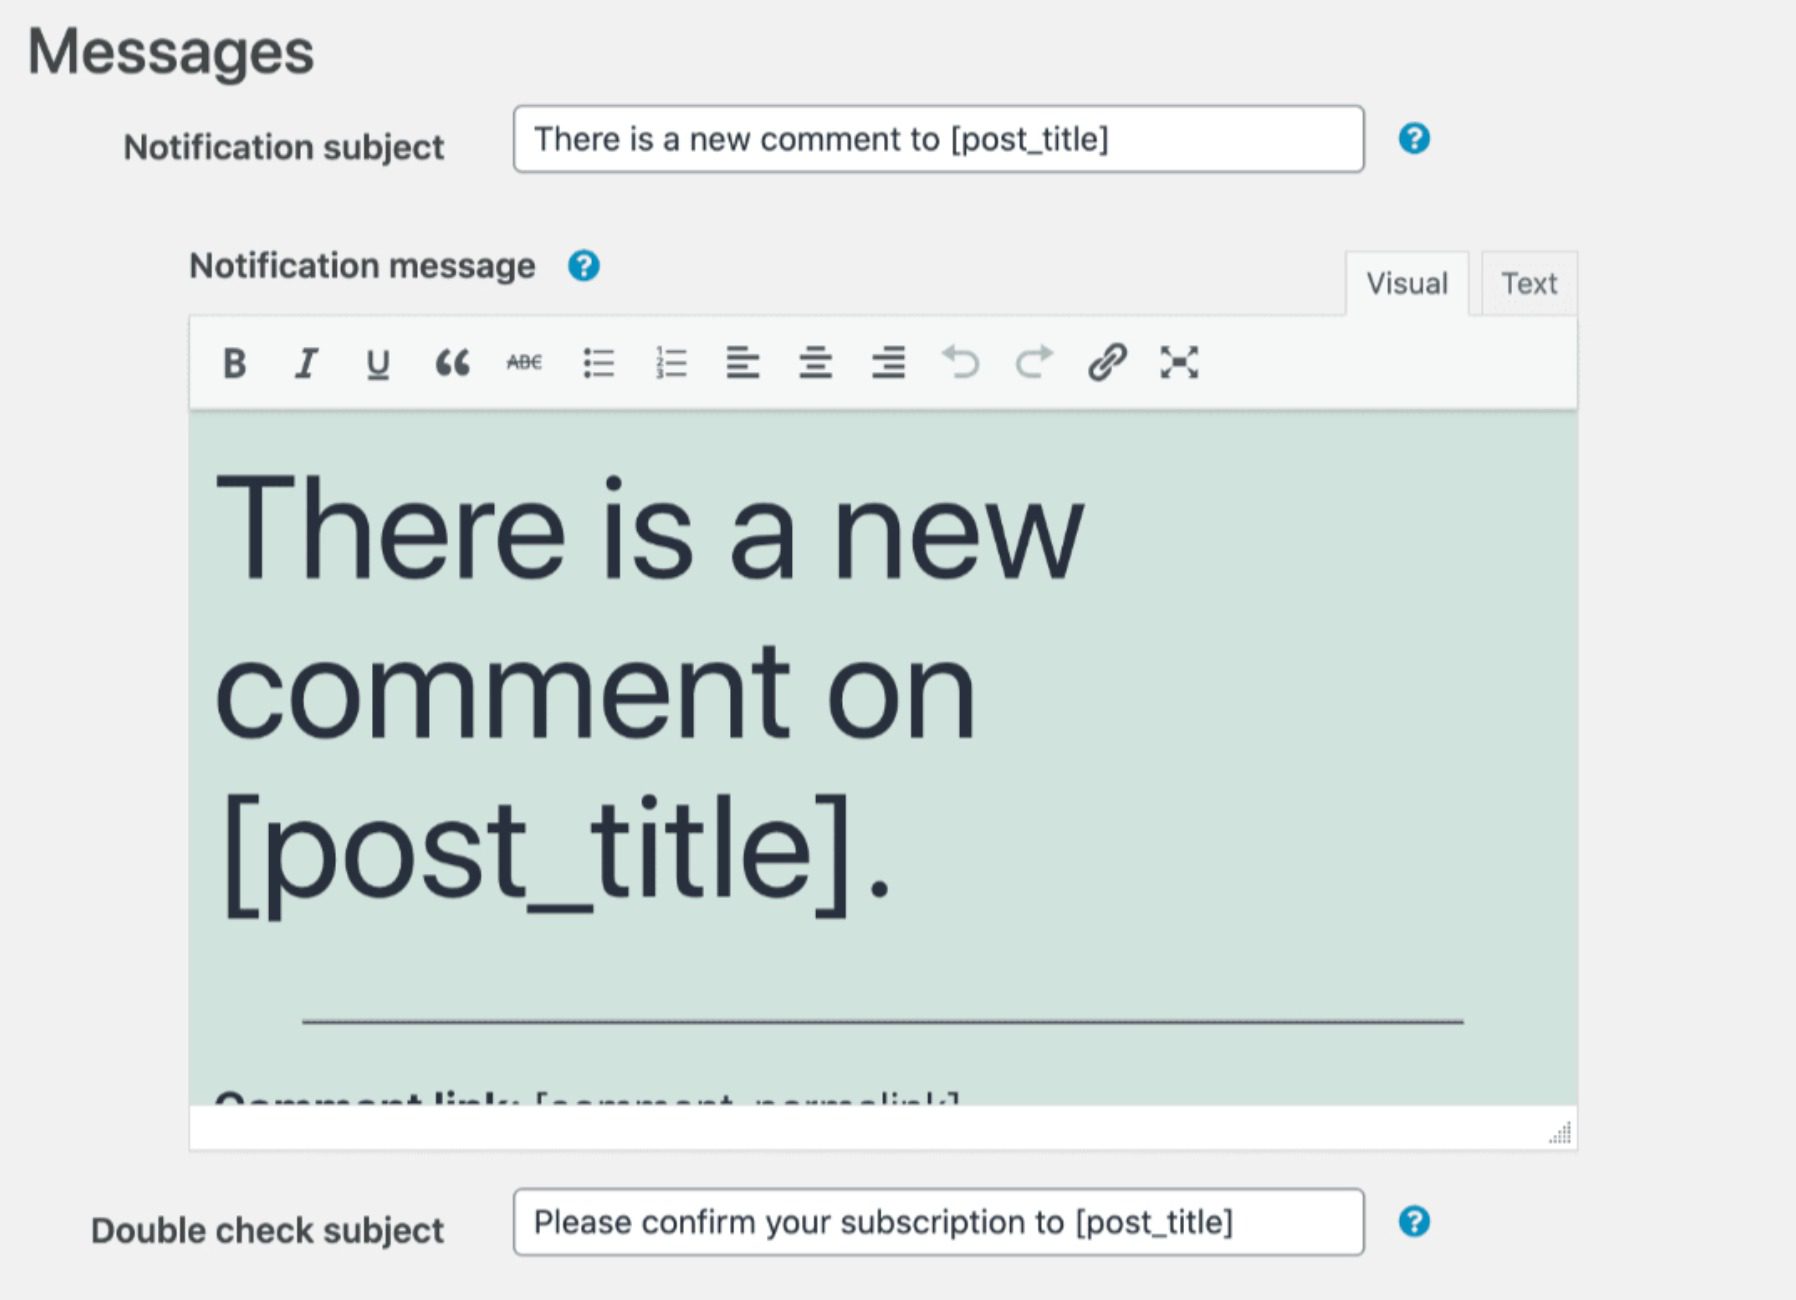
Task: Create a bulleted list
Action: (598, 363)
